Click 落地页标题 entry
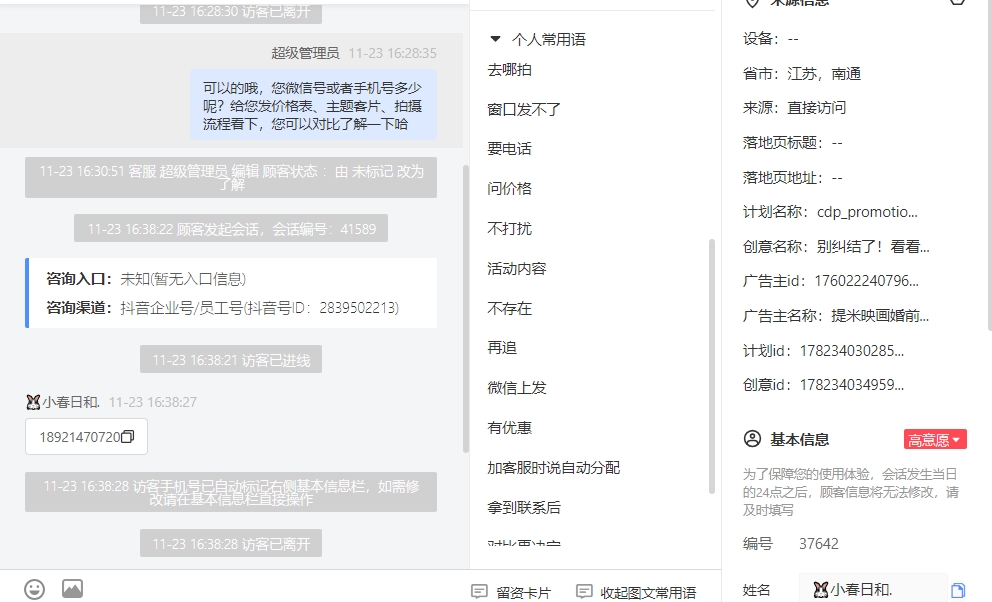This screenshot has width=992, height=602. (x=793, y=142)
